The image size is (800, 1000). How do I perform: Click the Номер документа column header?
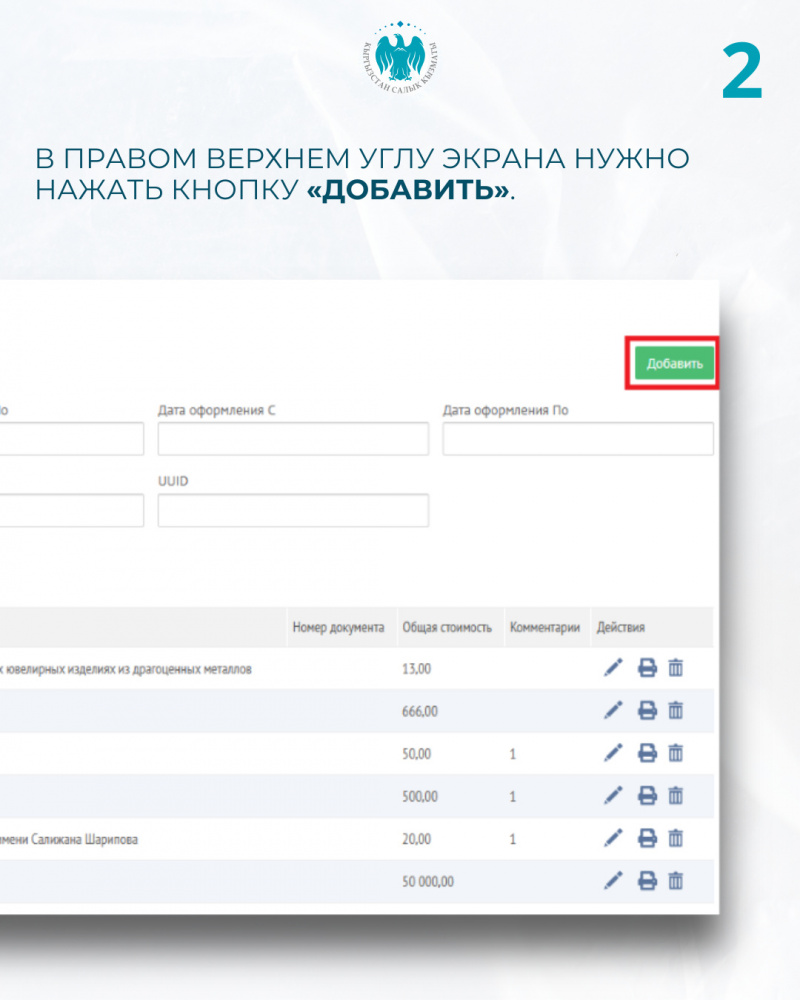click(x=338, y=628)
